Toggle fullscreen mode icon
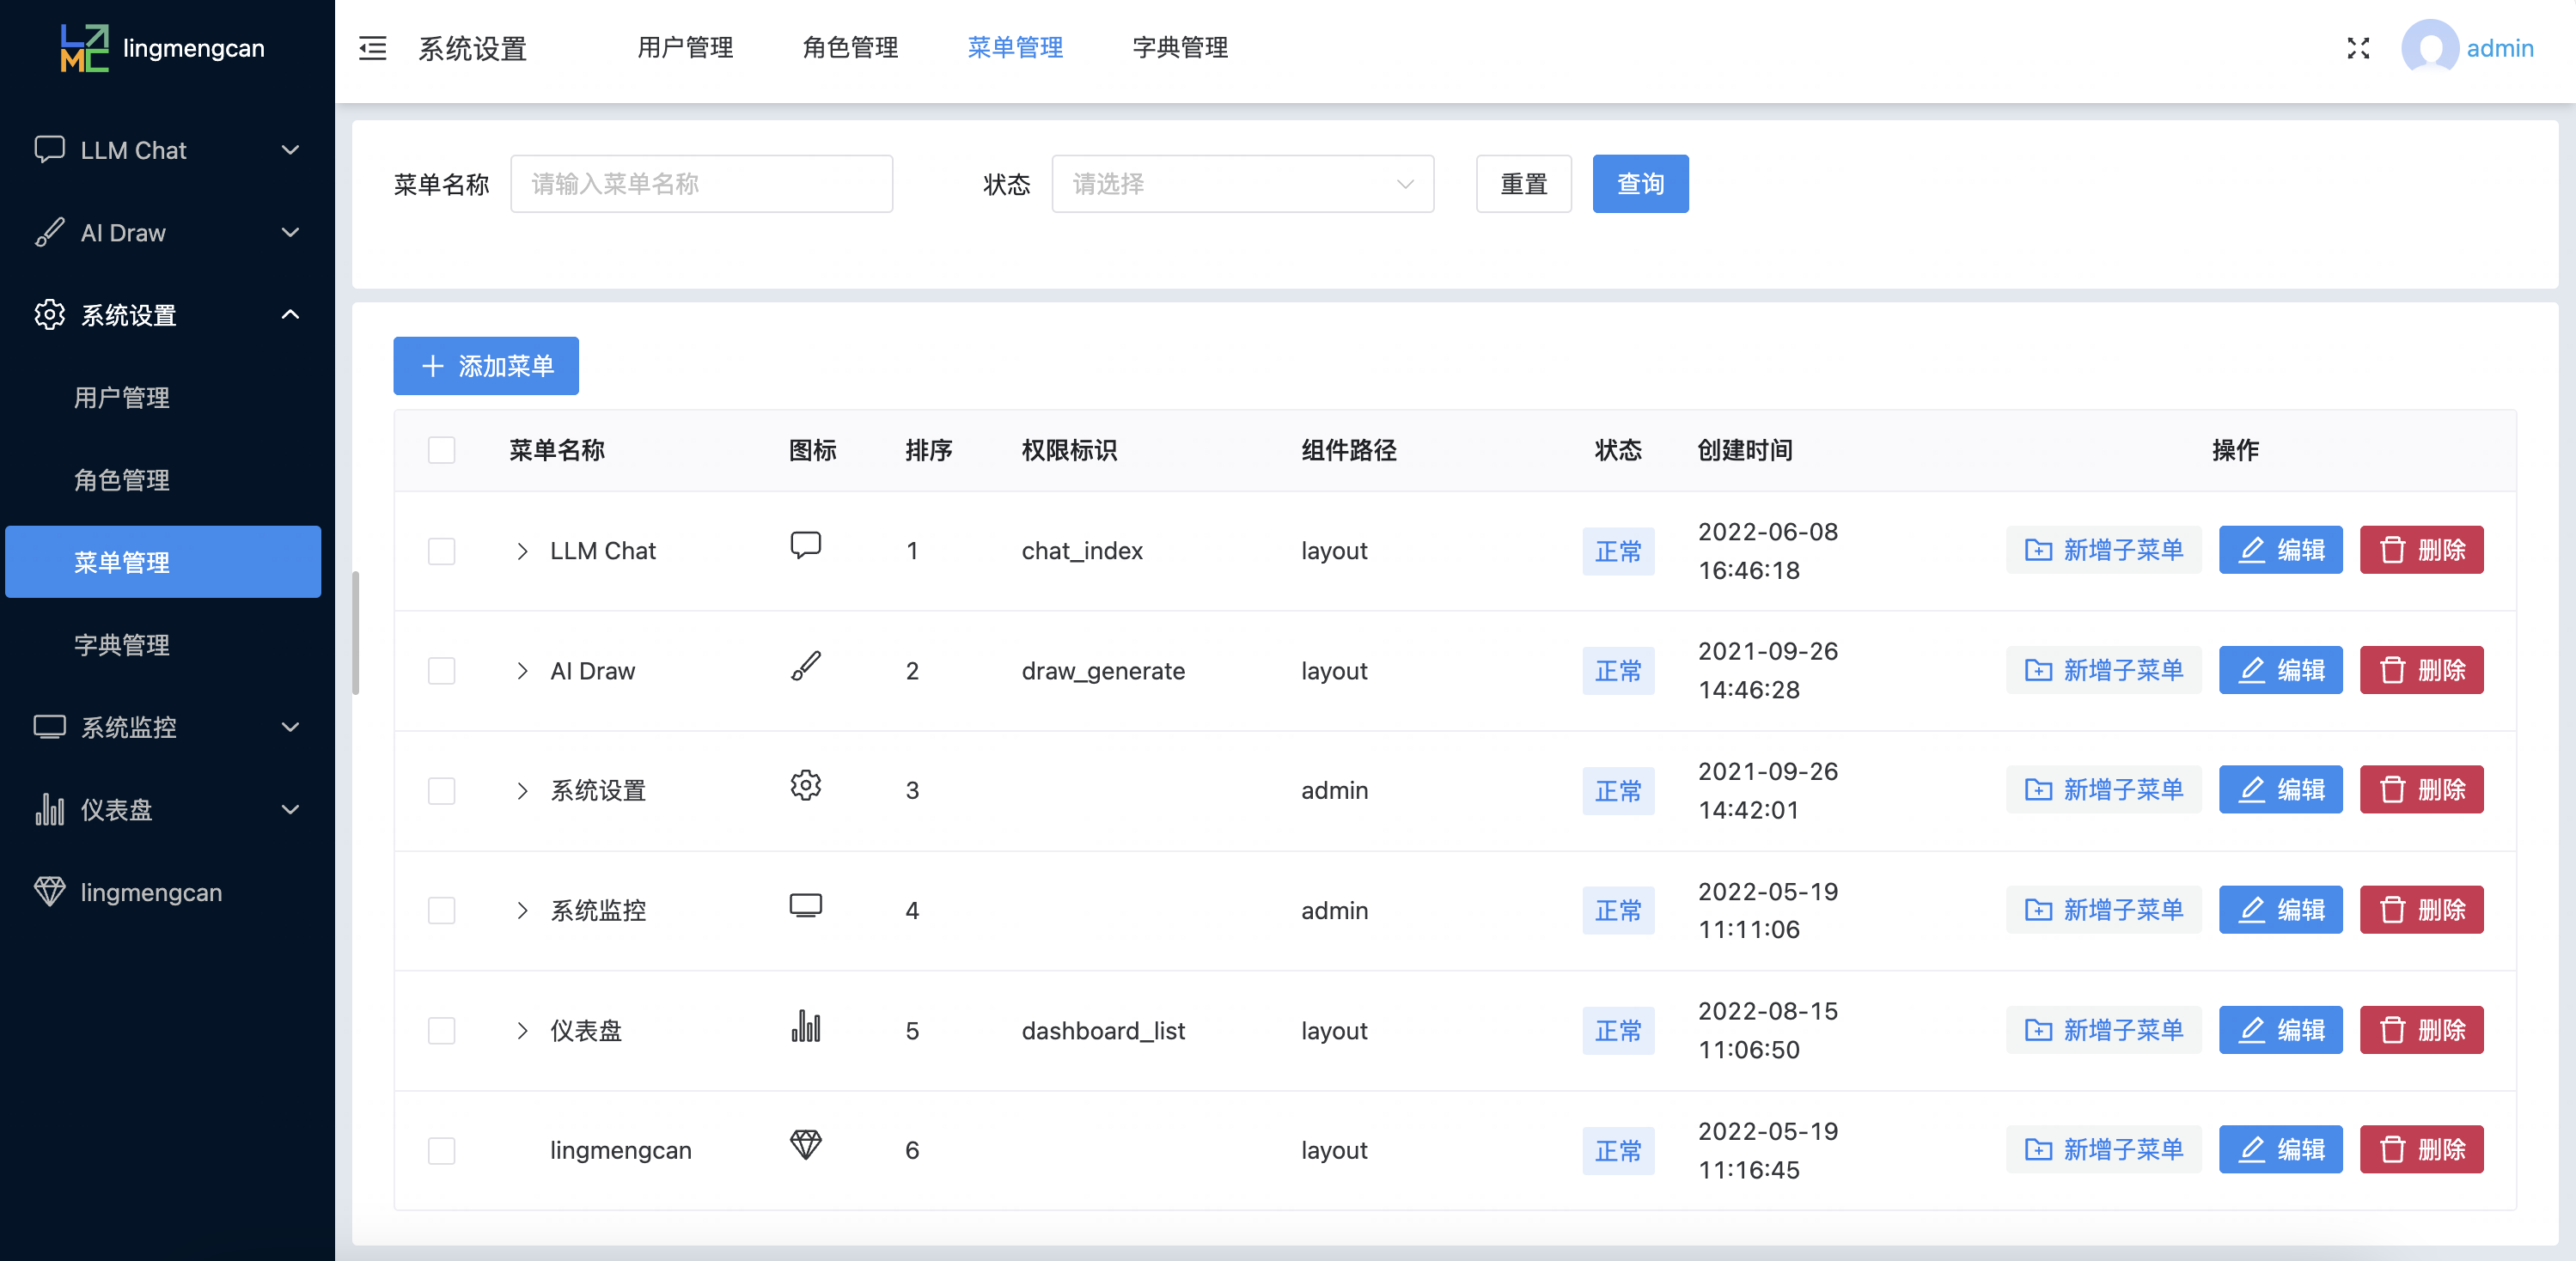The image size is (2576, 1261). [2358, 48]
